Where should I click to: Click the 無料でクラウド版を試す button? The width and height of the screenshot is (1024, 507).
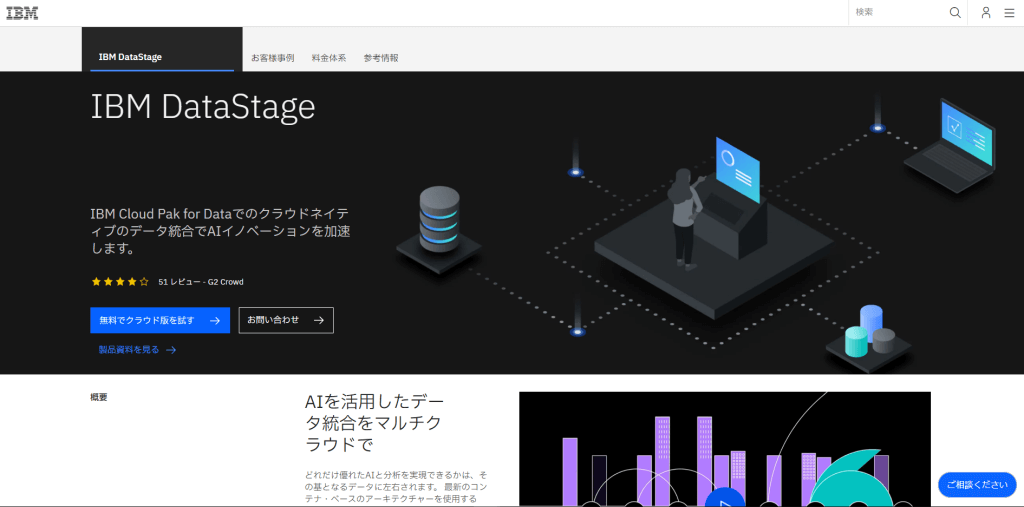(160, 320)
